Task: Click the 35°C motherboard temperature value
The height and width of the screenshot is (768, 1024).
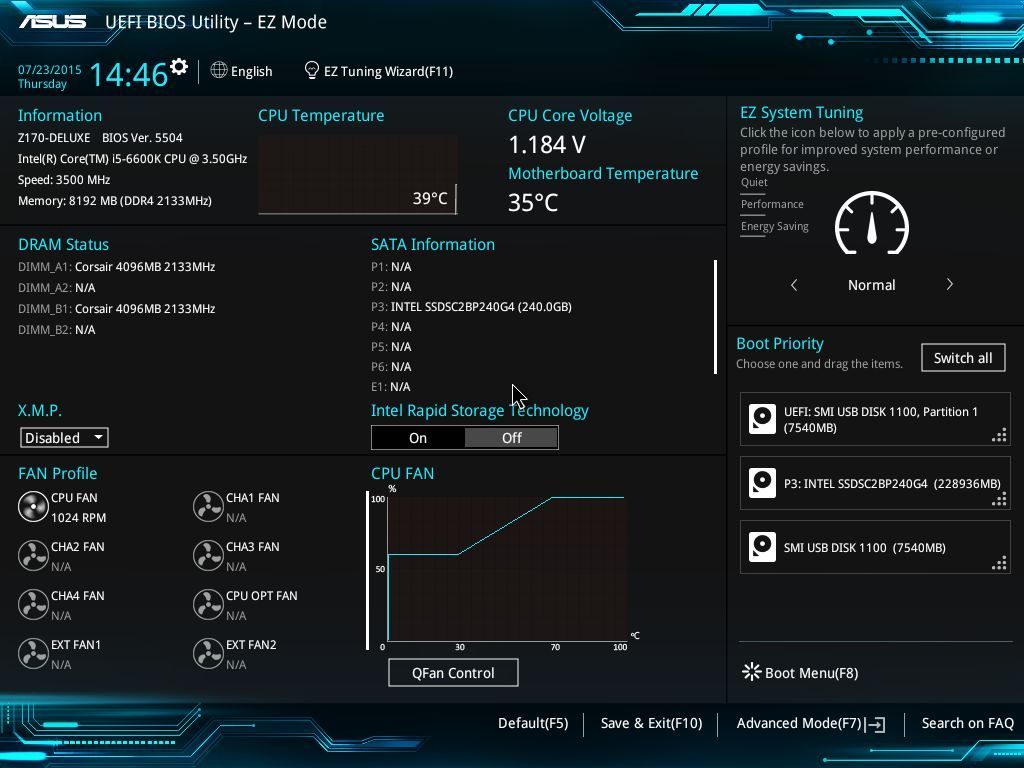Action: tap(533, 202)
